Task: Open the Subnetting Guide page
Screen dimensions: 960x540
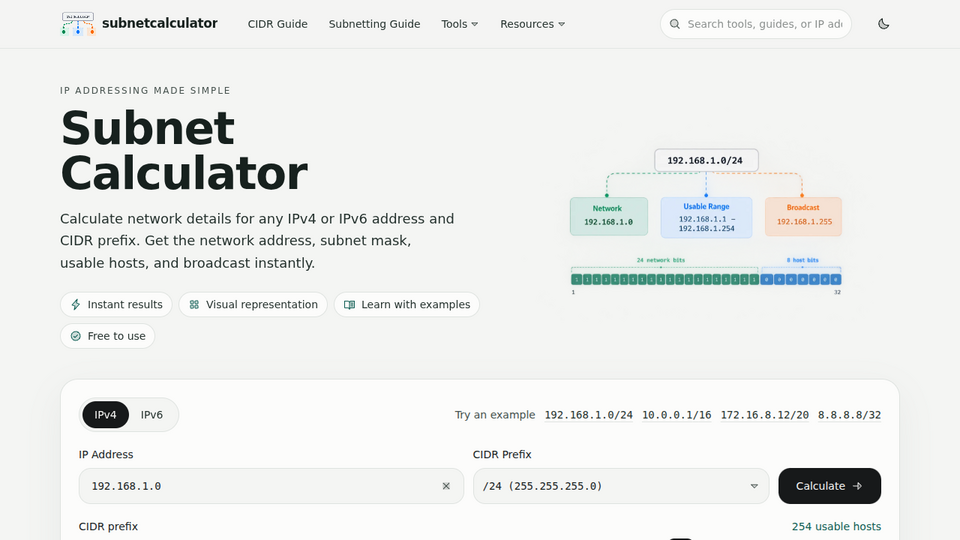Action: 374,24
